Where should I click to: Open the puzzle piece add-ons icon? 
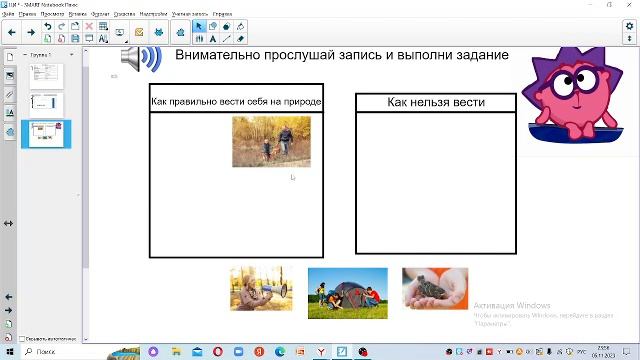pos(180,32)
